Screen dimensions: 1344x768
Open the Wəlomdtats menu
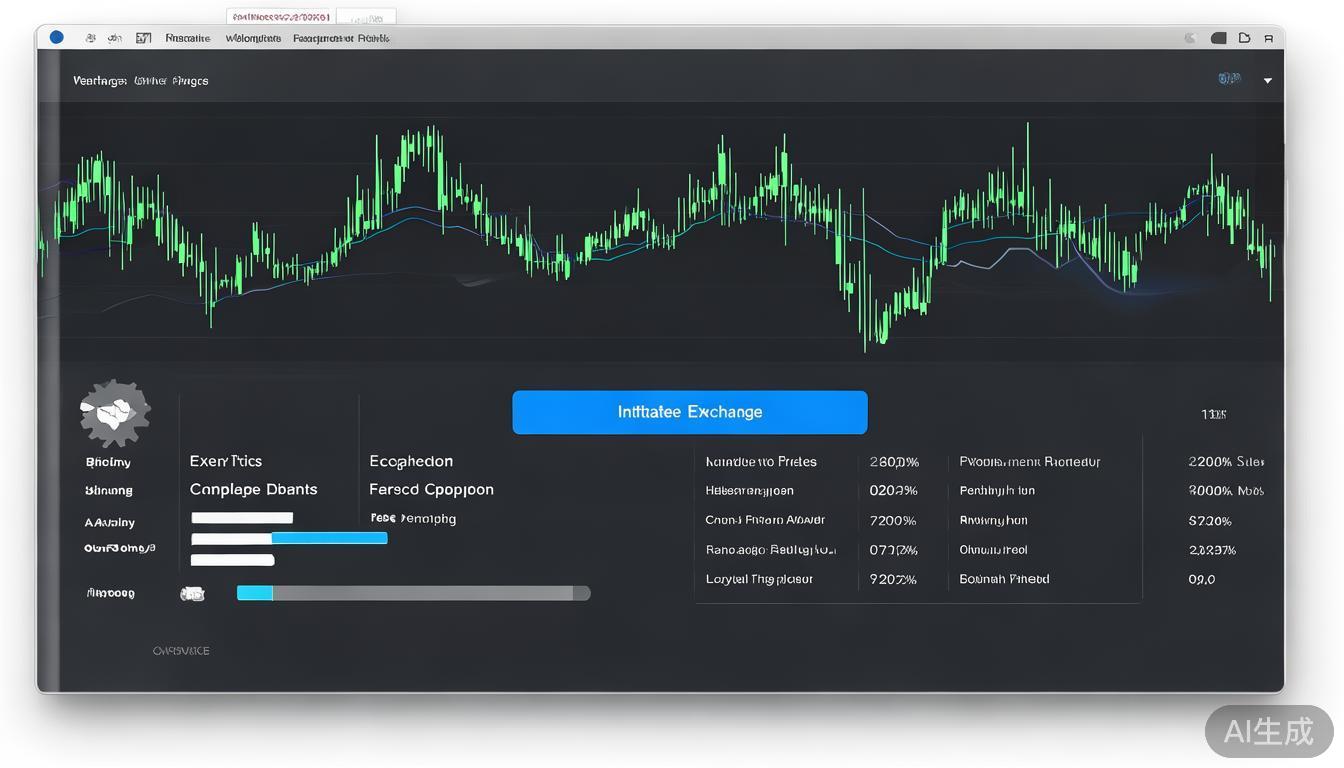point(253,38)
